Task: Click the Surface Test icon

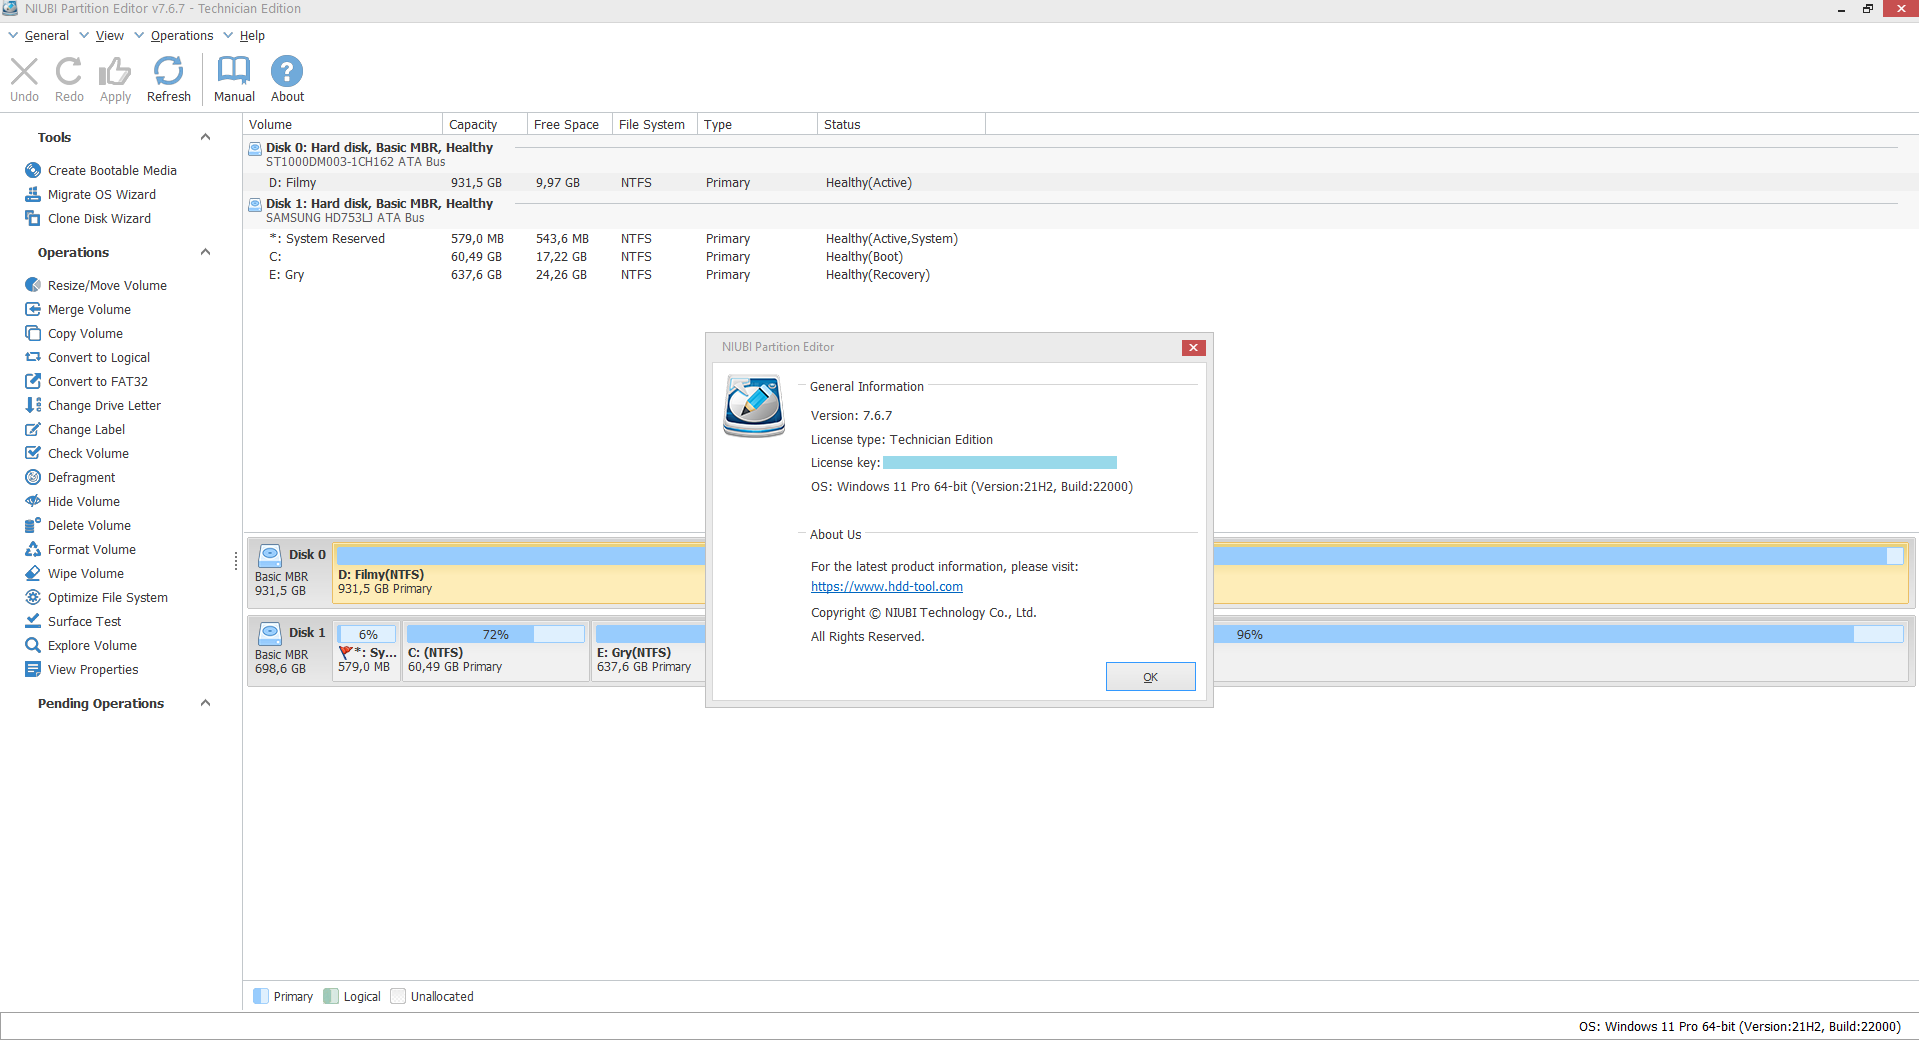Action: (x=33, y=621)
